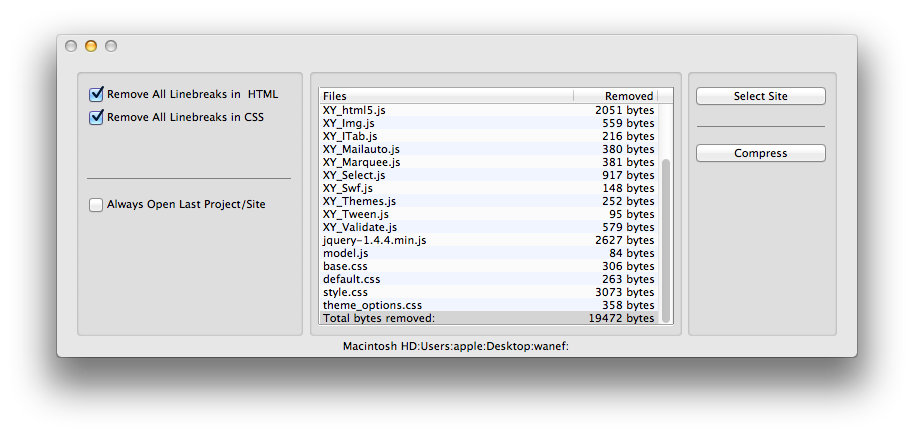The image size is (914, 436).
Task: Select the theme_options.css row
Action: [x=488, y=305]
